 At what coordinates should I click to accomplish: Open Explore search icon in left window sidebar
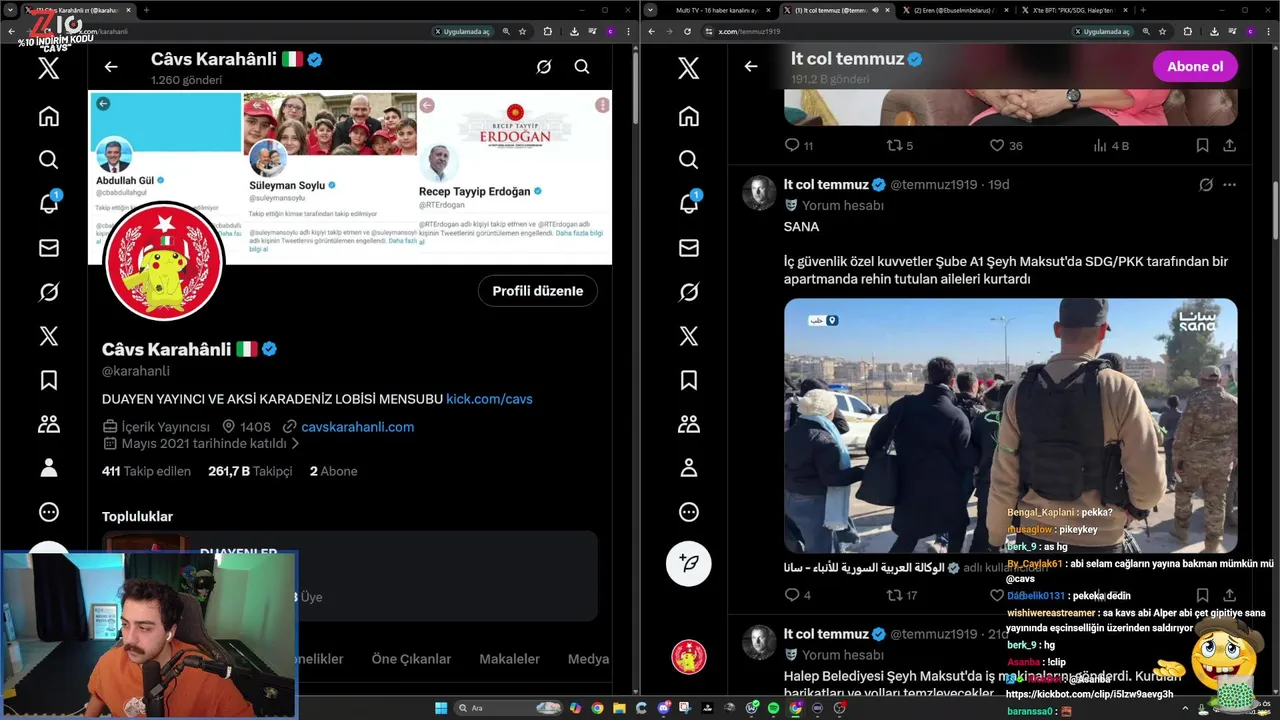[48, 160]
